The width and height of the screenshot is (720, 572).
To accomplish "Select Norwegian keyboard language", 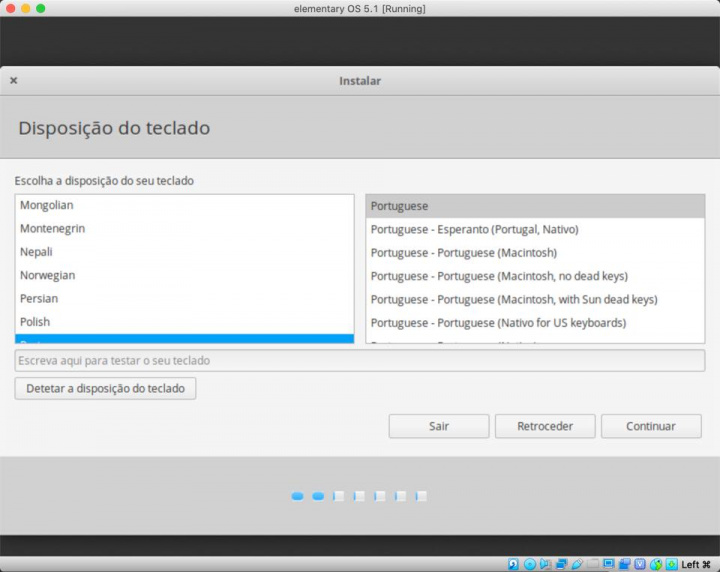I will pyautogui.click(x=47, y=275).
